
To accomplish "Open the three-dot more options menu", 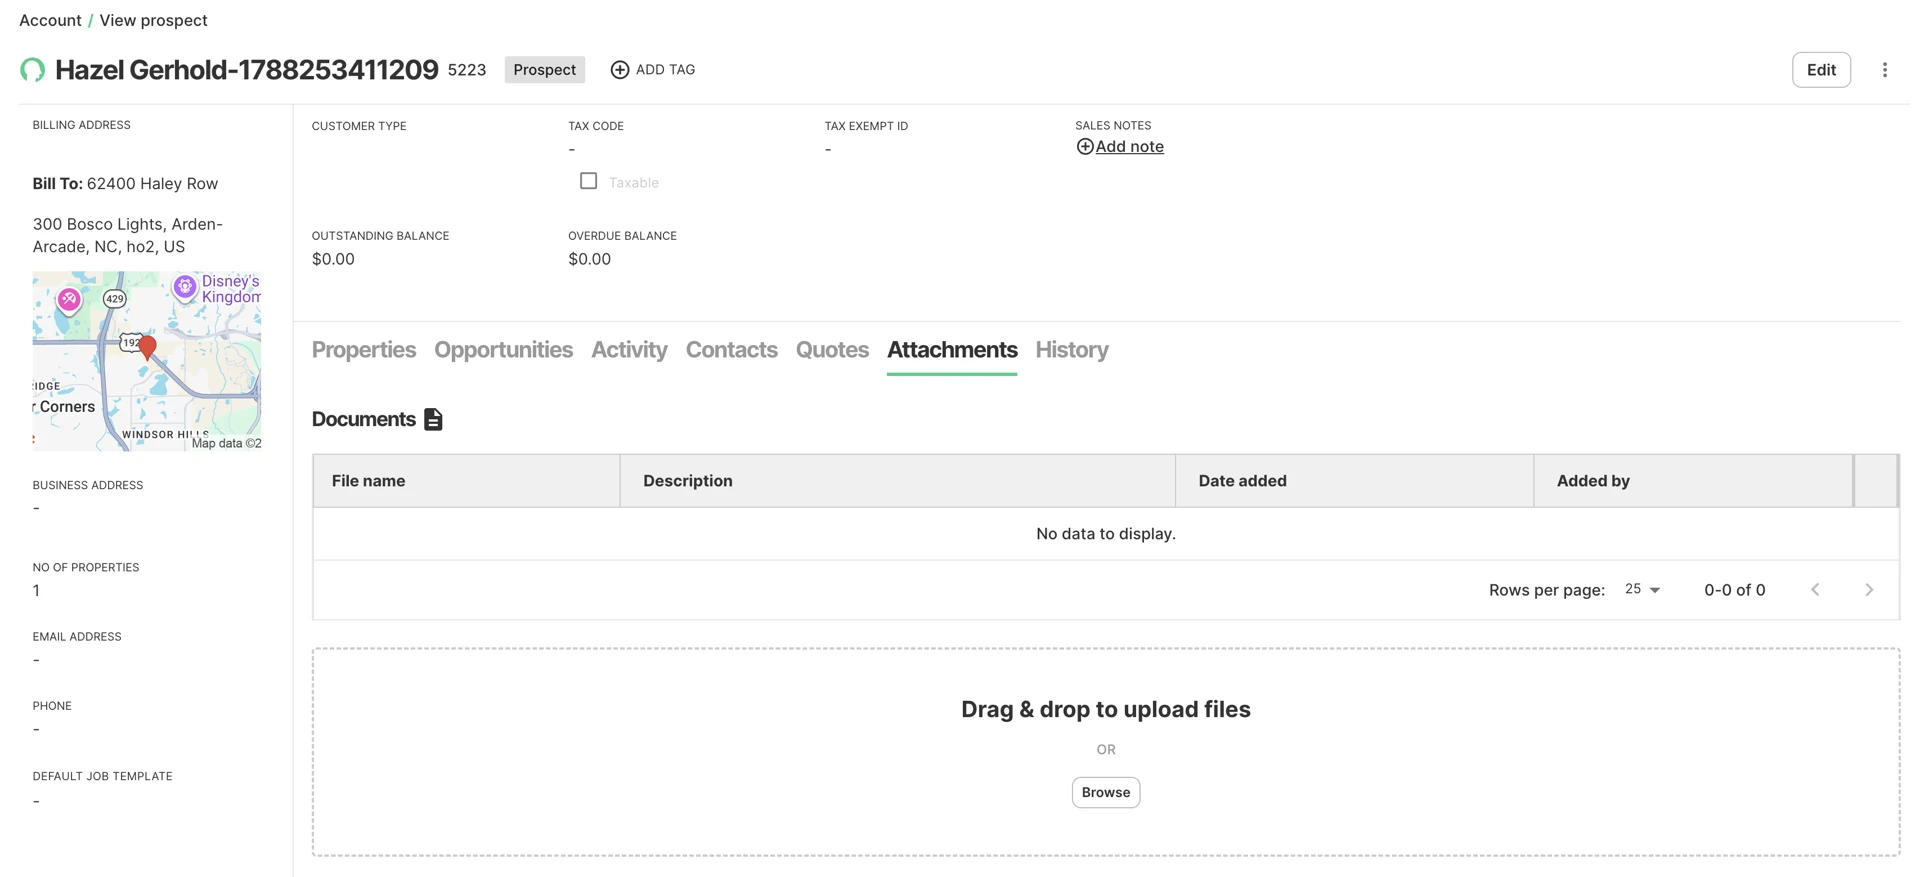I will click(x=1885, y=70).
